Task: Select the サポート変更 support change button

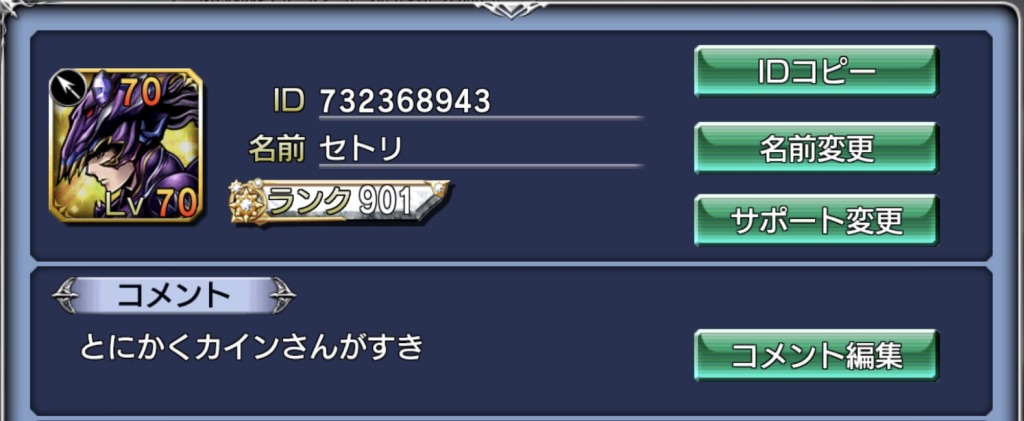Action: click(816, 221)
